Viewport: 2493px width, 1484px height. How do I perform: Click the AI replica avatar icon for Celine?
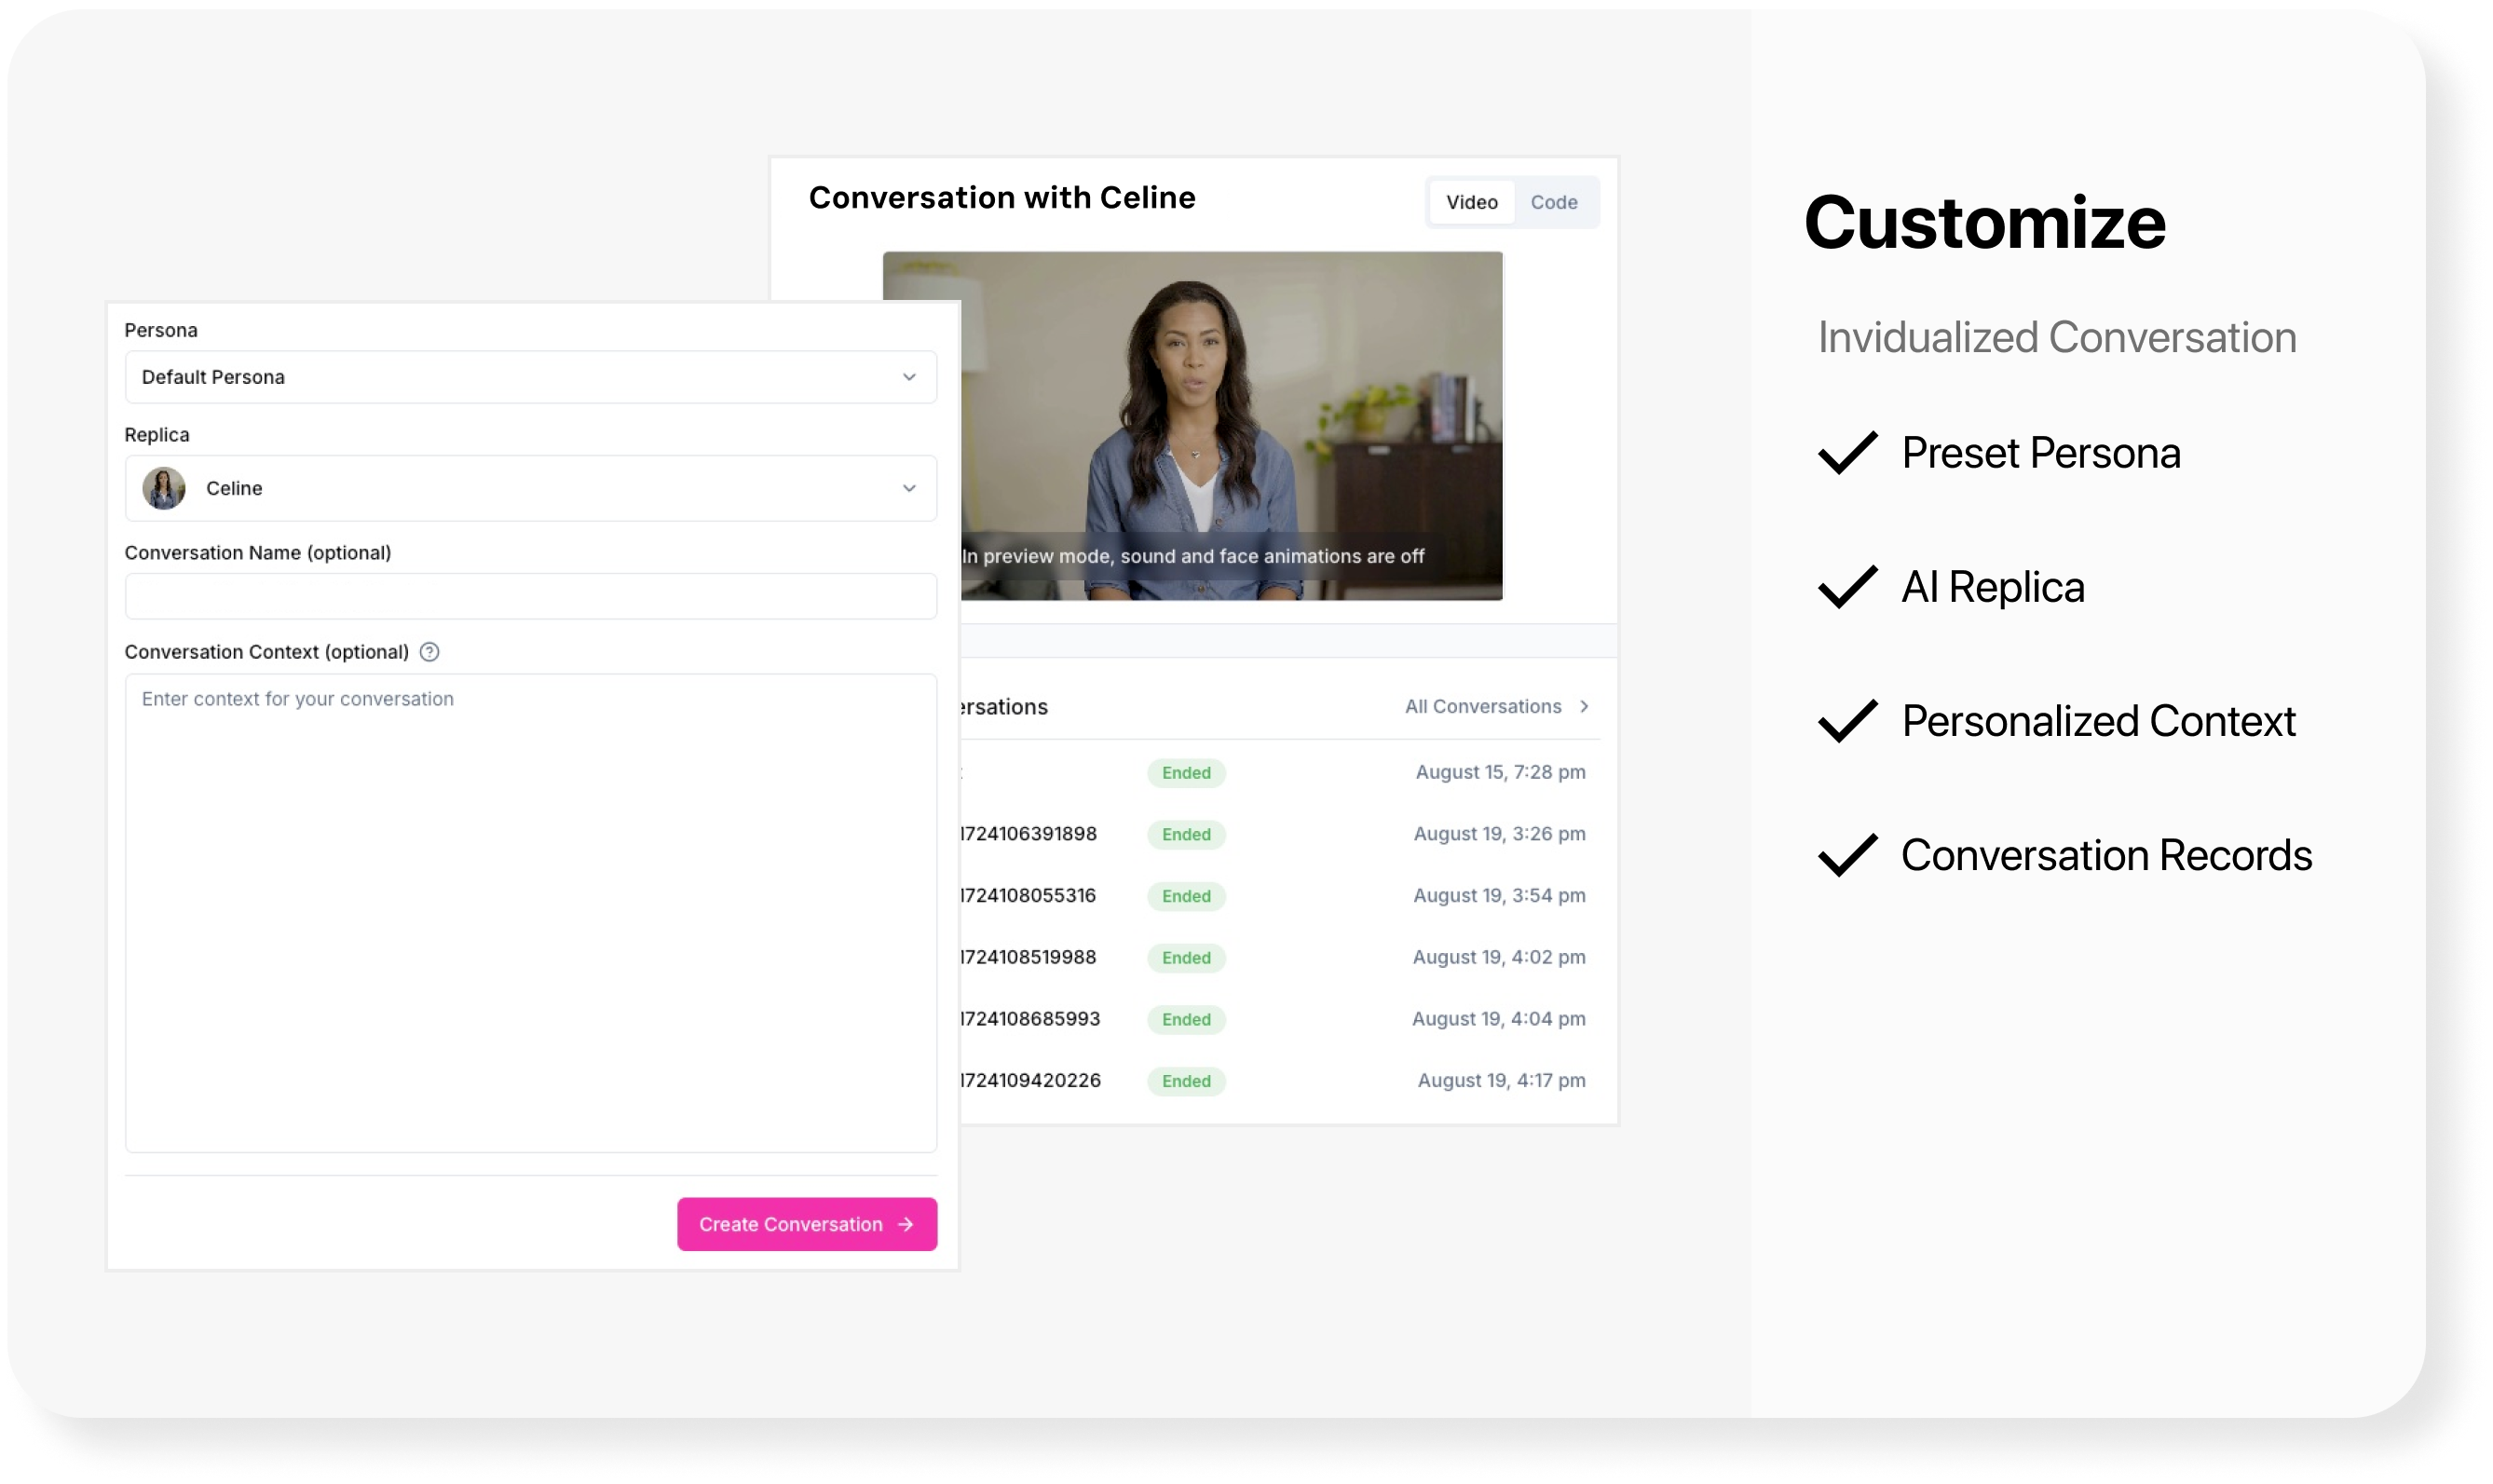point(166,487)
